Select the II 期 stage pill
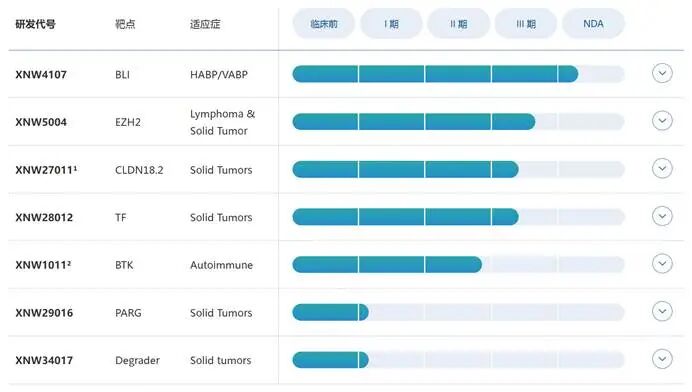The width and height of the screenshot is (692, 392). click(459, 24)
